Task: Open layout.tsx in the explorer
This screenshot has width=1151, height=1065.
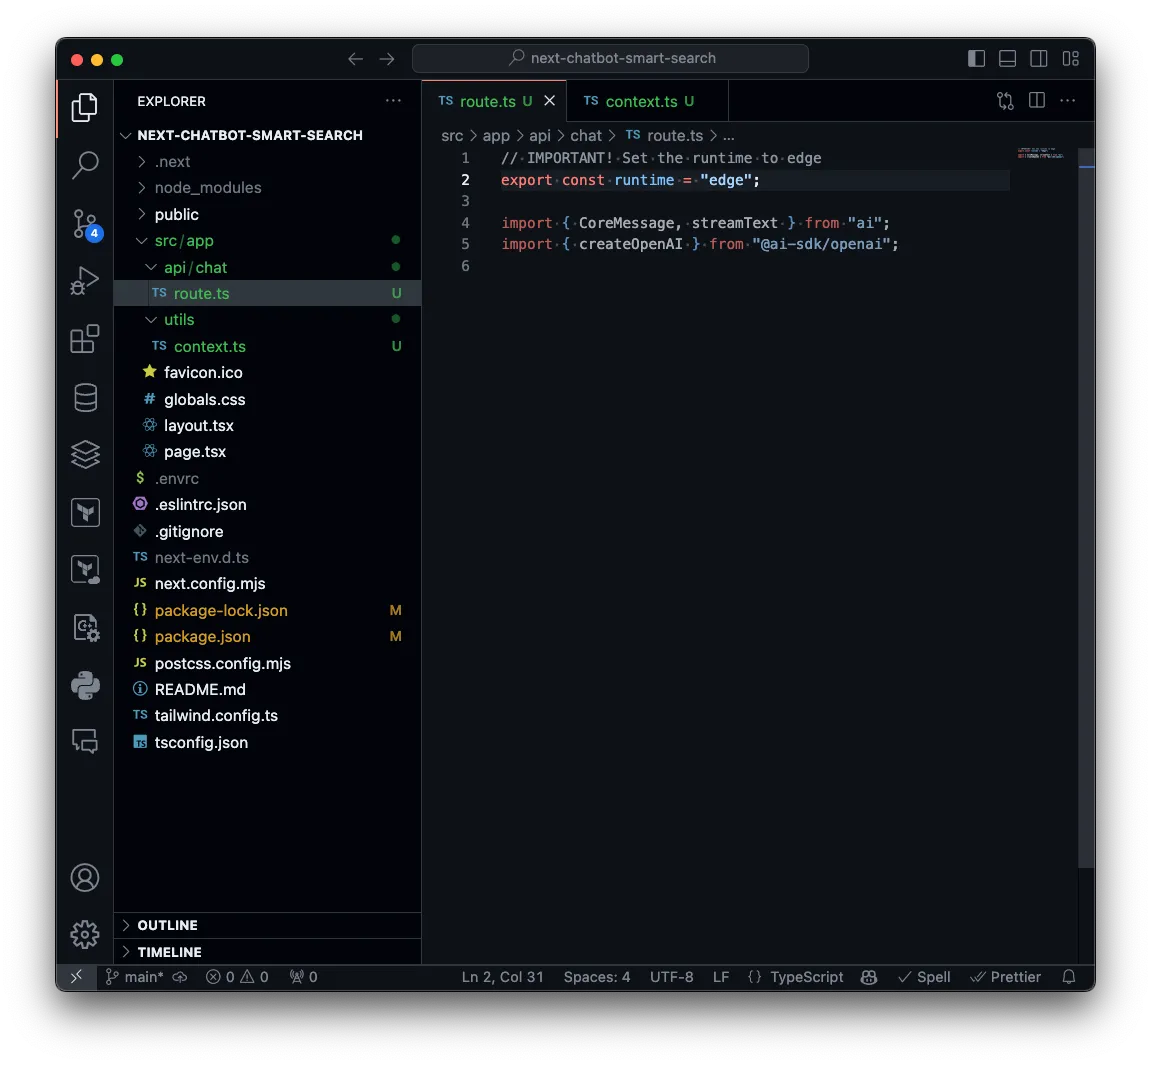Action: pos(268,425)
